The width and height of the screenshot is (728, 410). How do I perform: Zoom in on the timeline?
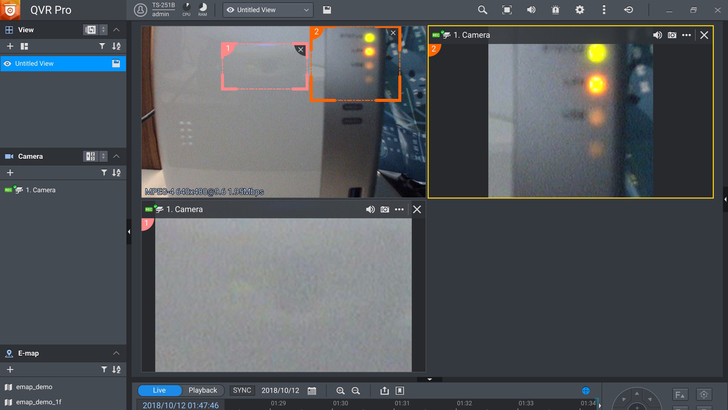[x=341, y=390]
